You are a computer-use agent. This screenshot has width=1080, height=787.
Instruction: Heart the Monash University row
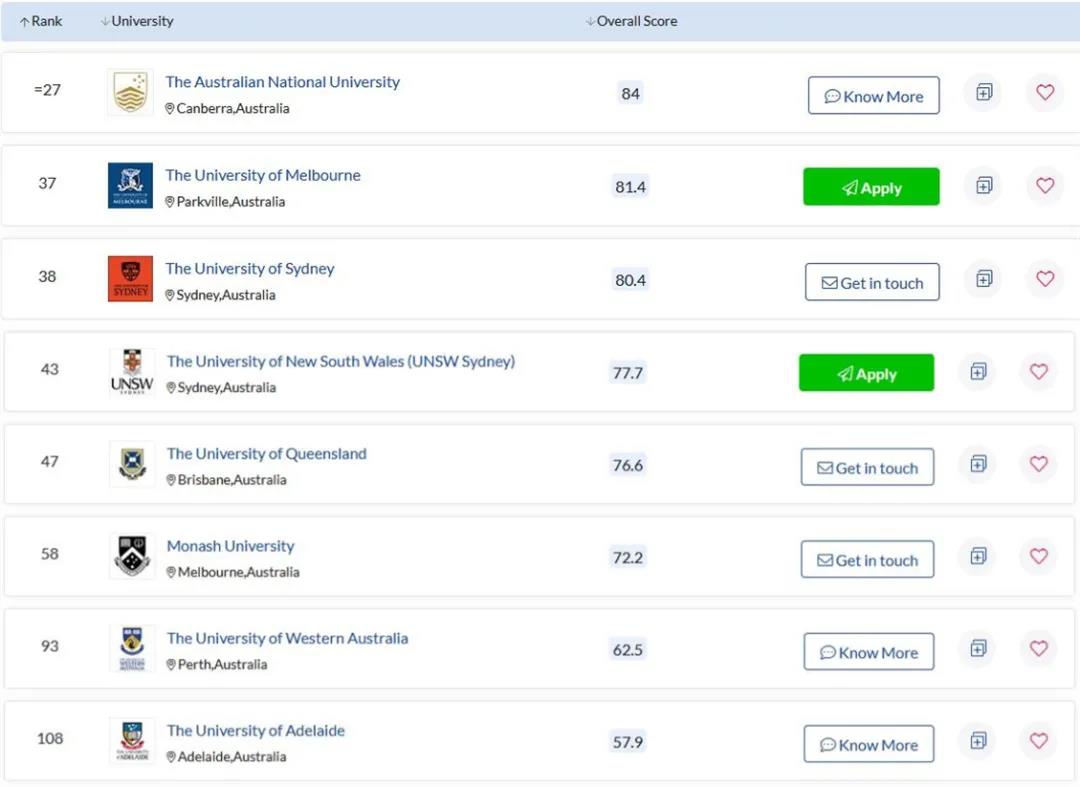click(x=1039, y=556)
